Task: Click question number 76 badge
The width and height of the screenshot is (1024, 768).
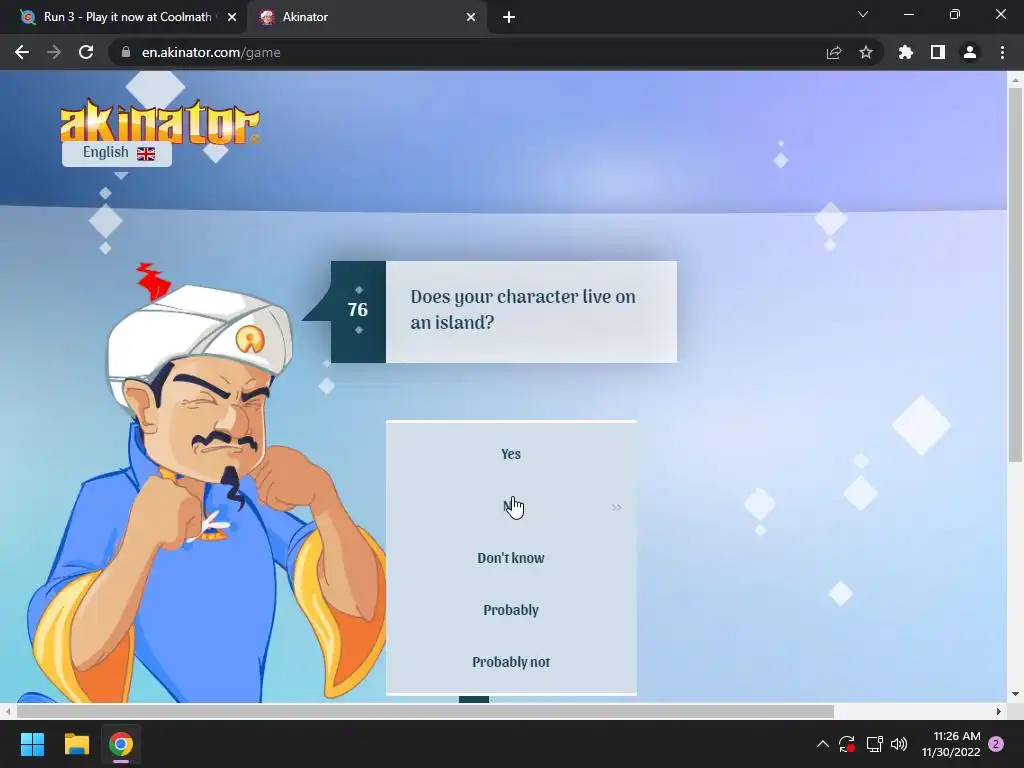Action: tap(358, 312)
